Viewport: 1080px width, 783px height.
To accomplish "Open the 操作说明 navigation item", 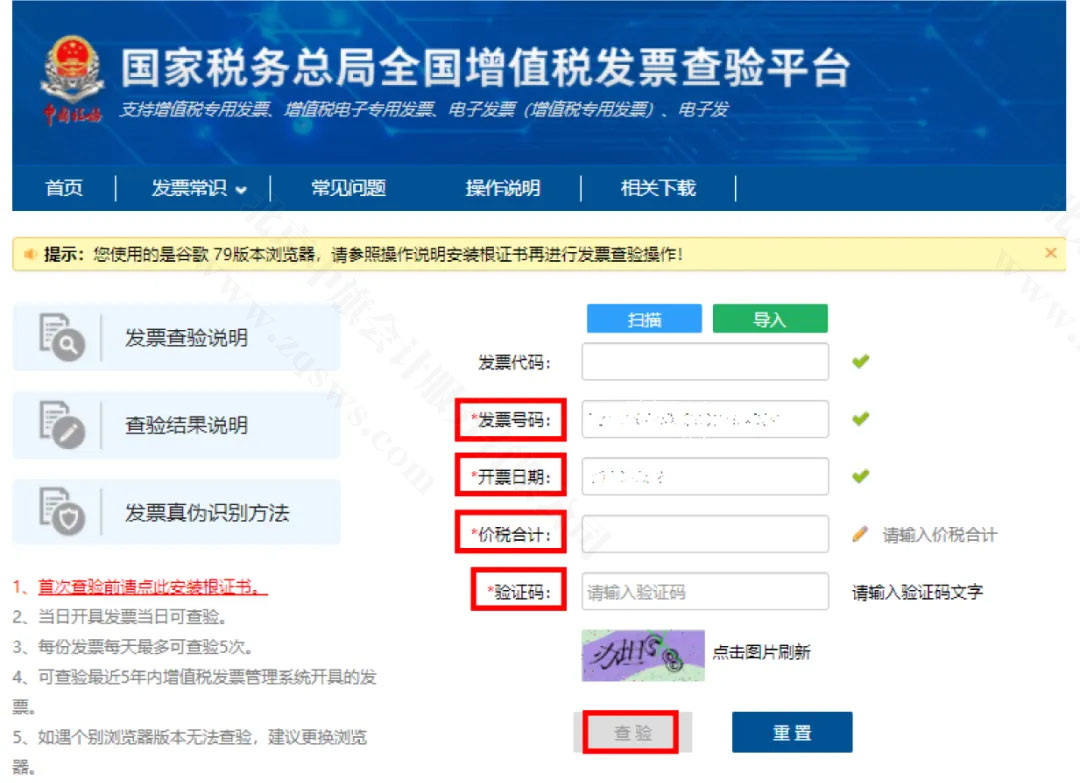I will (502, 188).
